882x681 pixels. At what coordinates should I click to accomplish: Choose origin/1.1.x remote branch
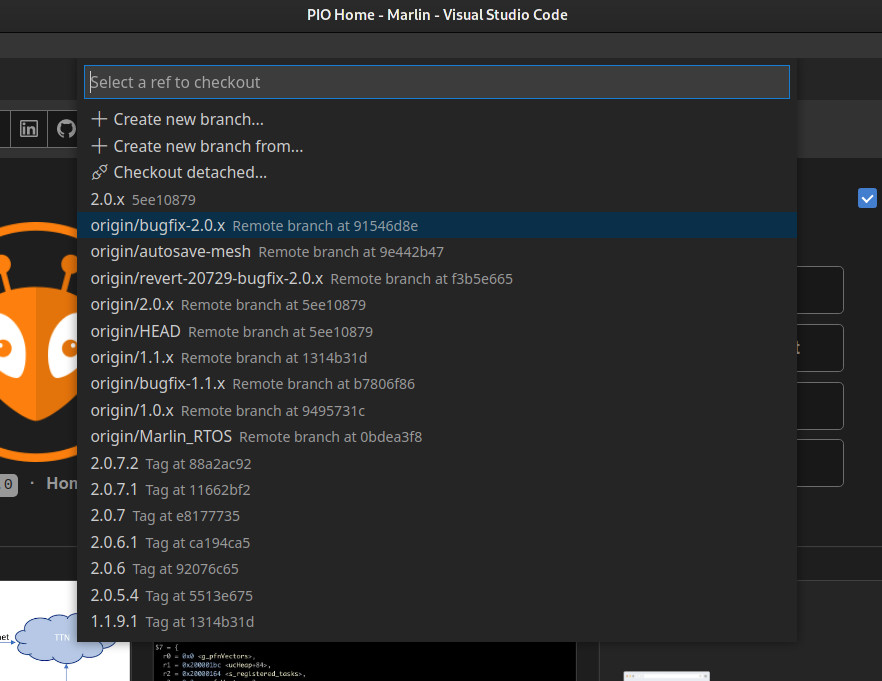coord(437,358)
